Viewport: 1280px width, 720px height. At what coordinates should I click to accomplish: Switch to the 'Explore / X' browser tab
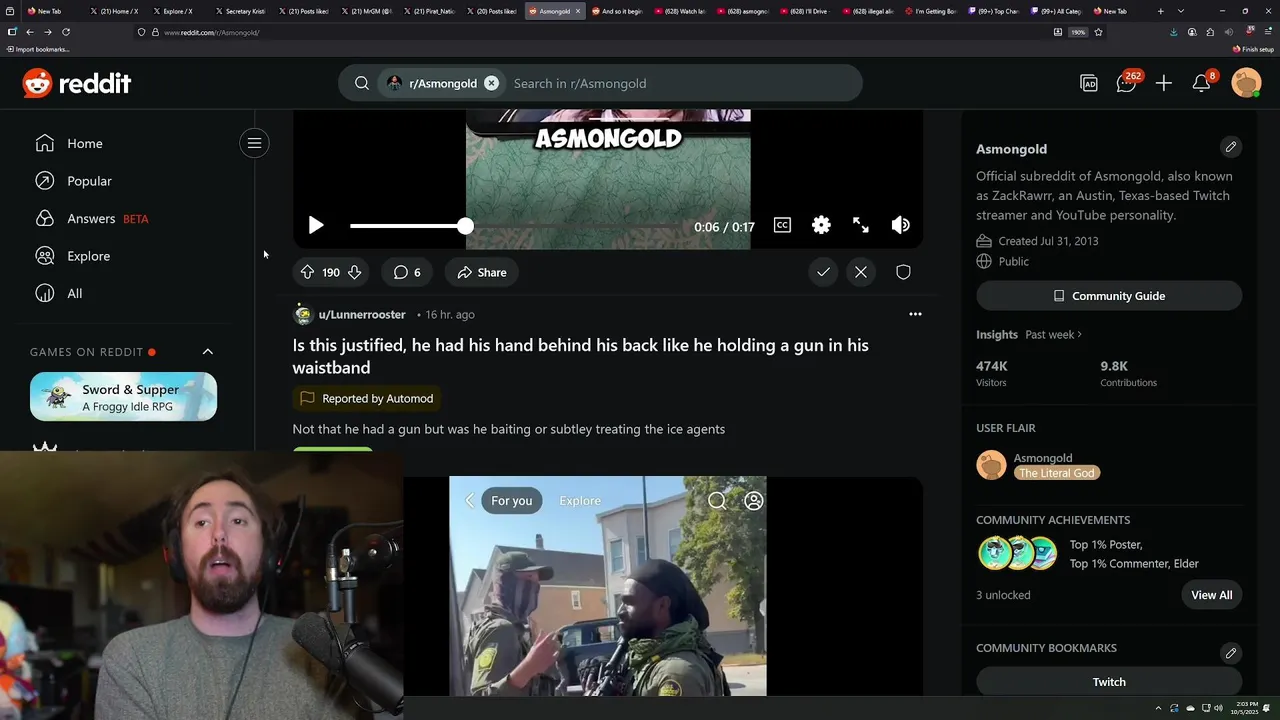[x=177, y=11]
